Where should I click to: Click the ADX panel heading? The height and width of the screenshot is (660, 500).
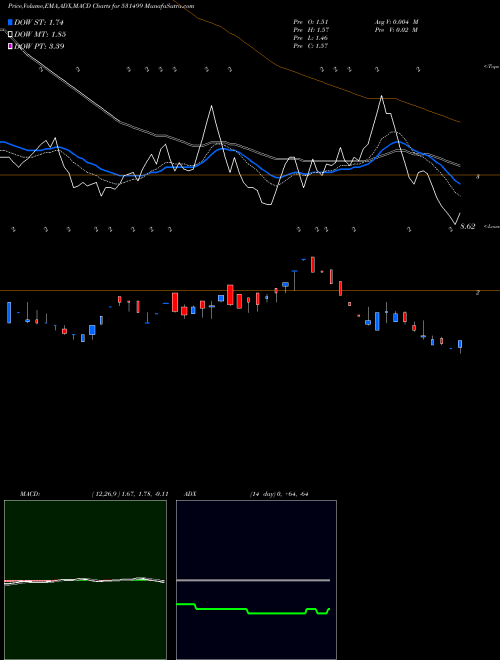click(x=190, y=494)
